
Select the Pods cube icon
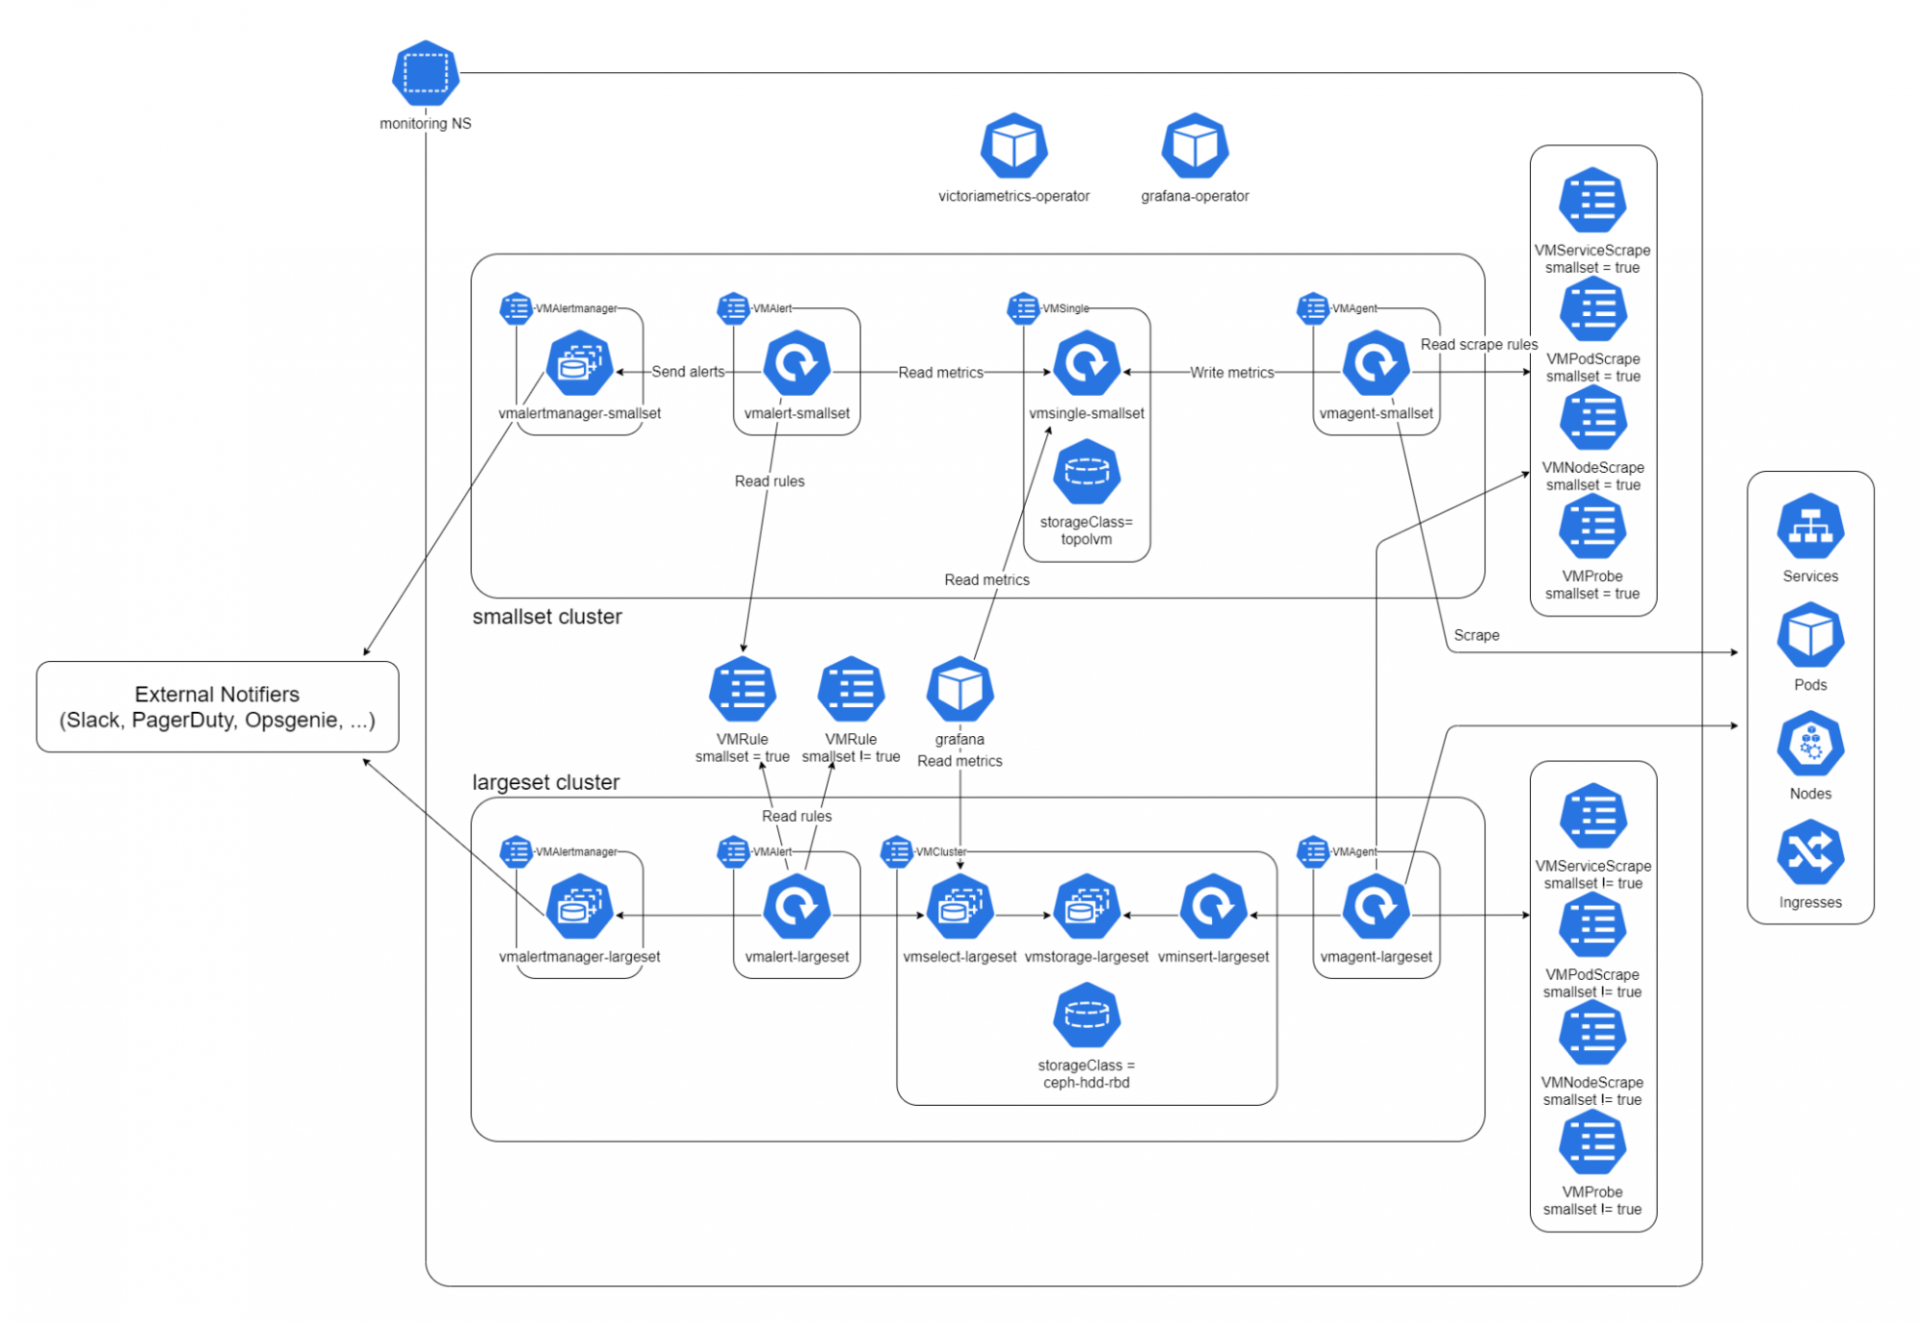pos(1810,635)
